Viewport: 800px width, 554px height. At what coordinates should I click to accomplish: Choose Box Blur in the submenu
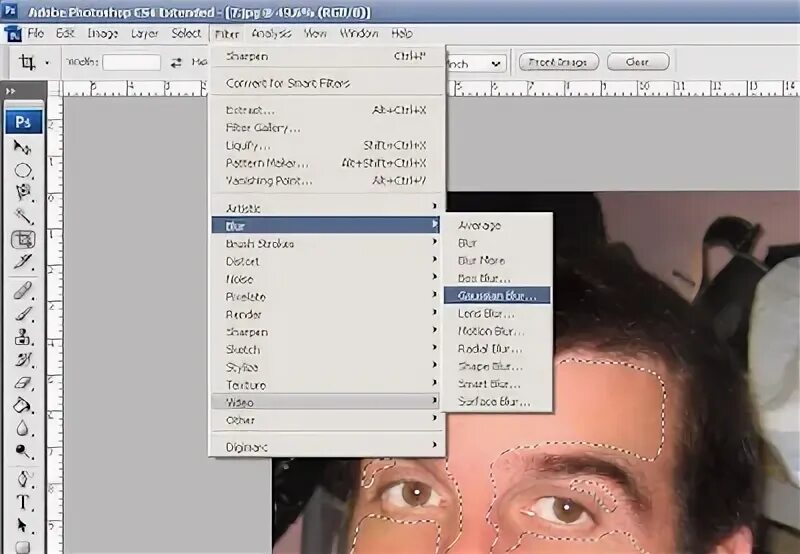[497, 278]
